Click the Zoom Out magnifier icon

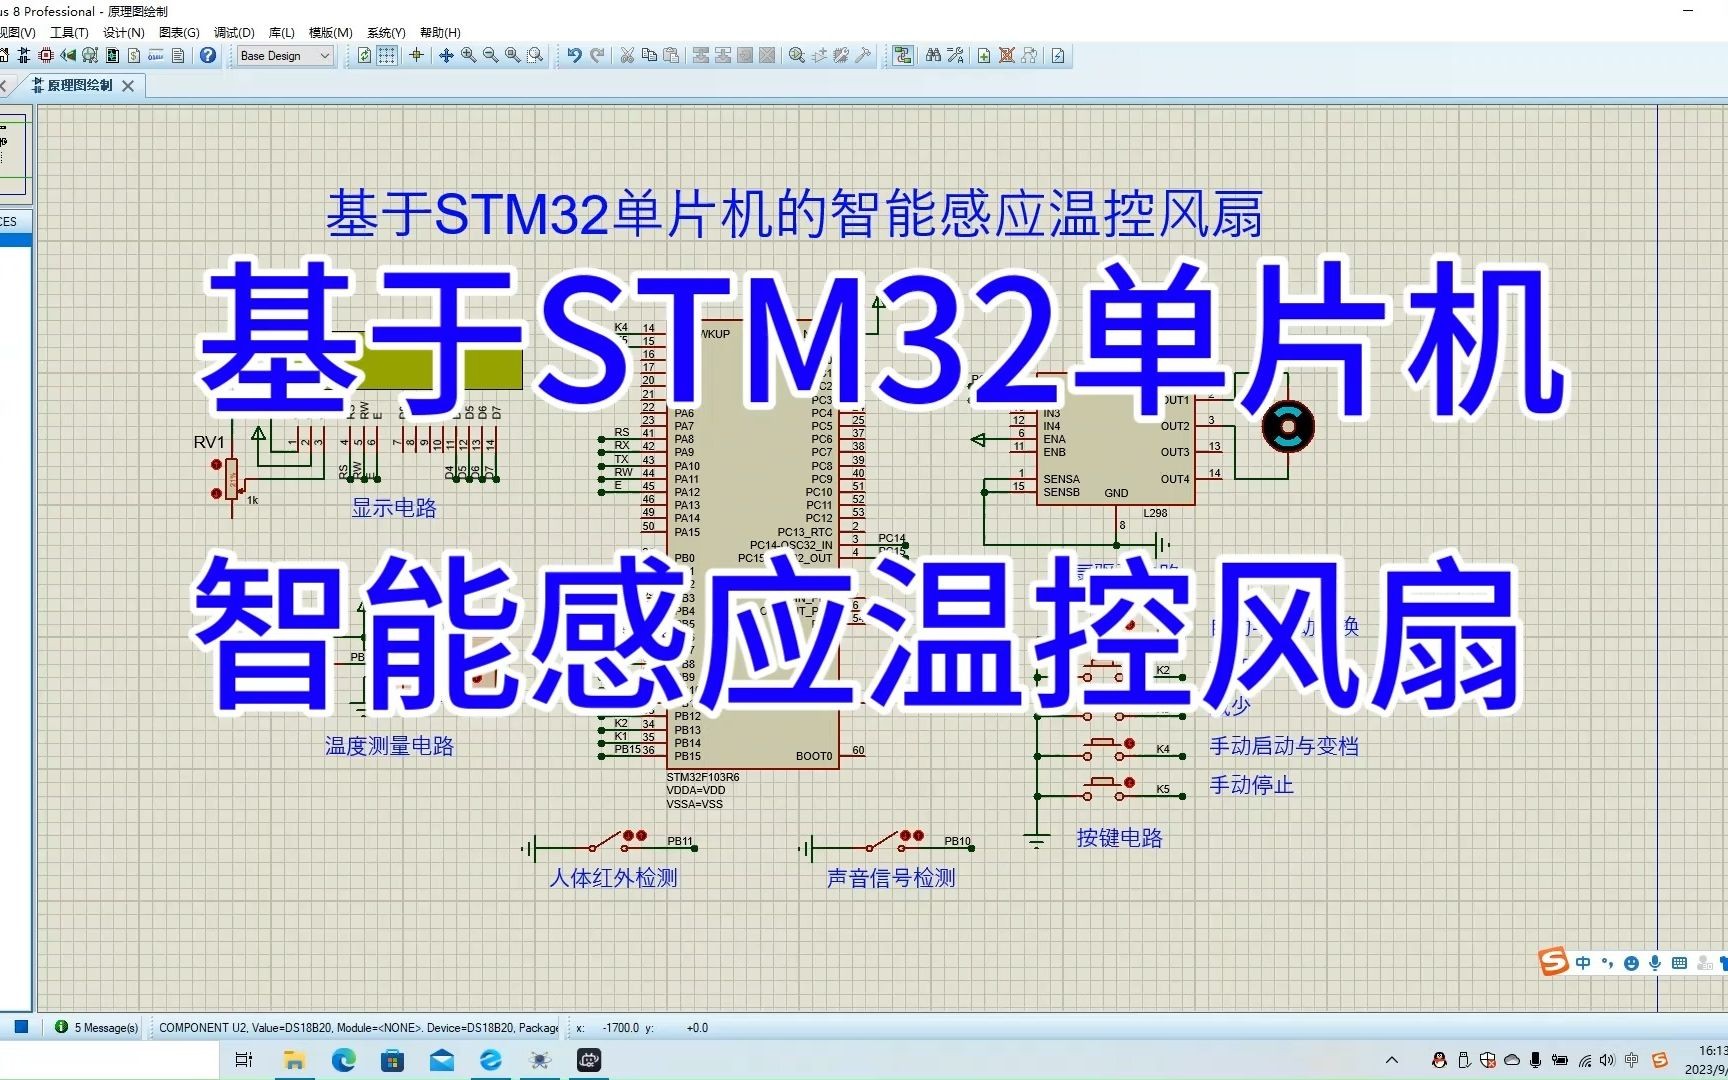click(x=490, y=55)
